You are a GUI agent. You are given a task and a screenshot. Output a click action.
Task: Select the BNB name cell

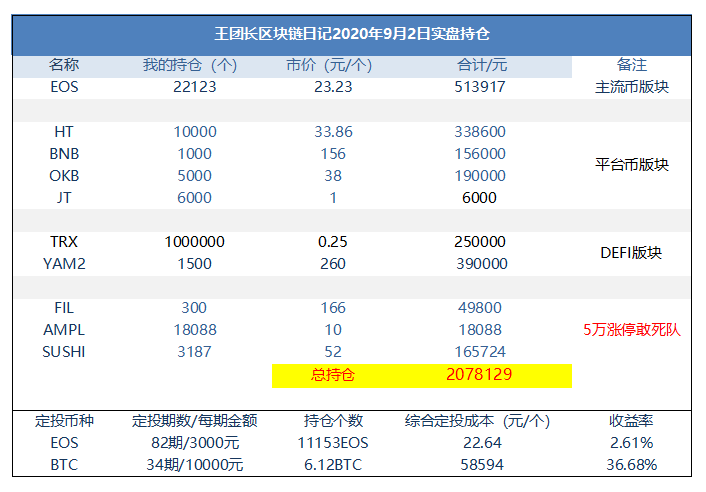pos(64,153)
